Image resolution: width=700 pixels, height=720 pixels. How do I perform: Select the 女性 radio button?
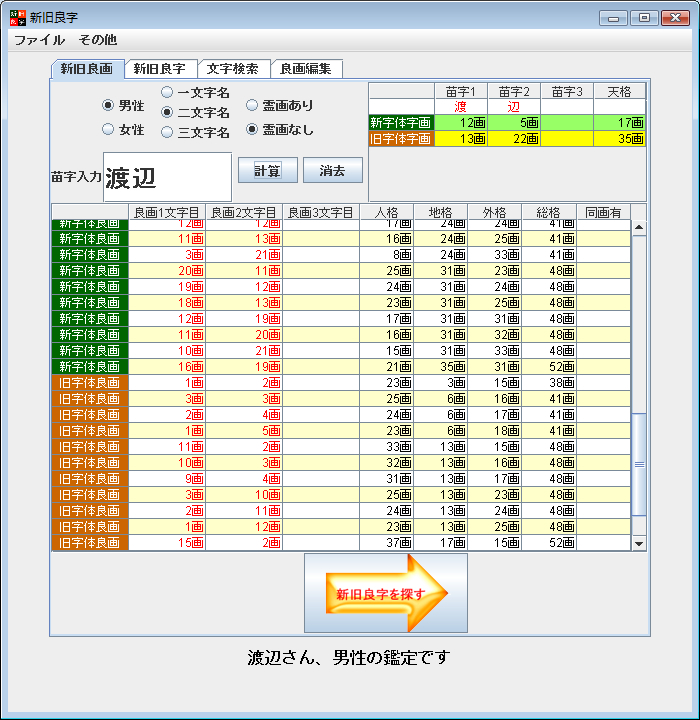[108, 129]
